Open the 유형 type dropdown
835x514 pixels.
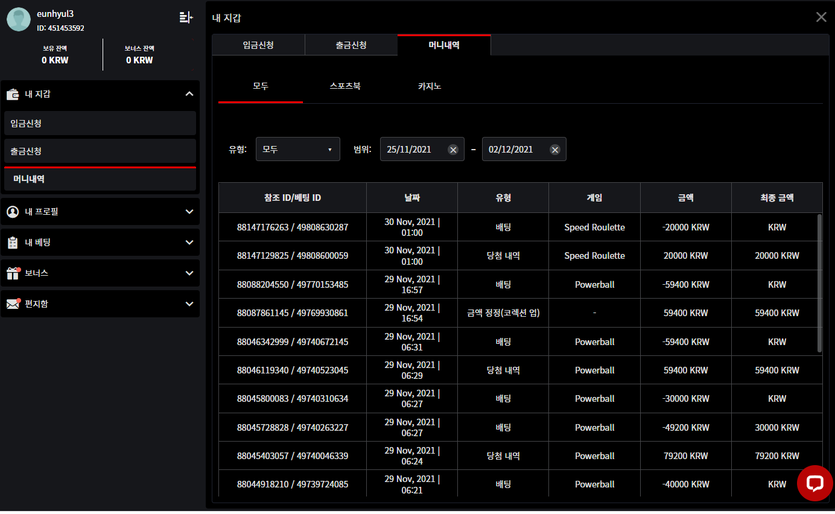(x=298, y=150)
